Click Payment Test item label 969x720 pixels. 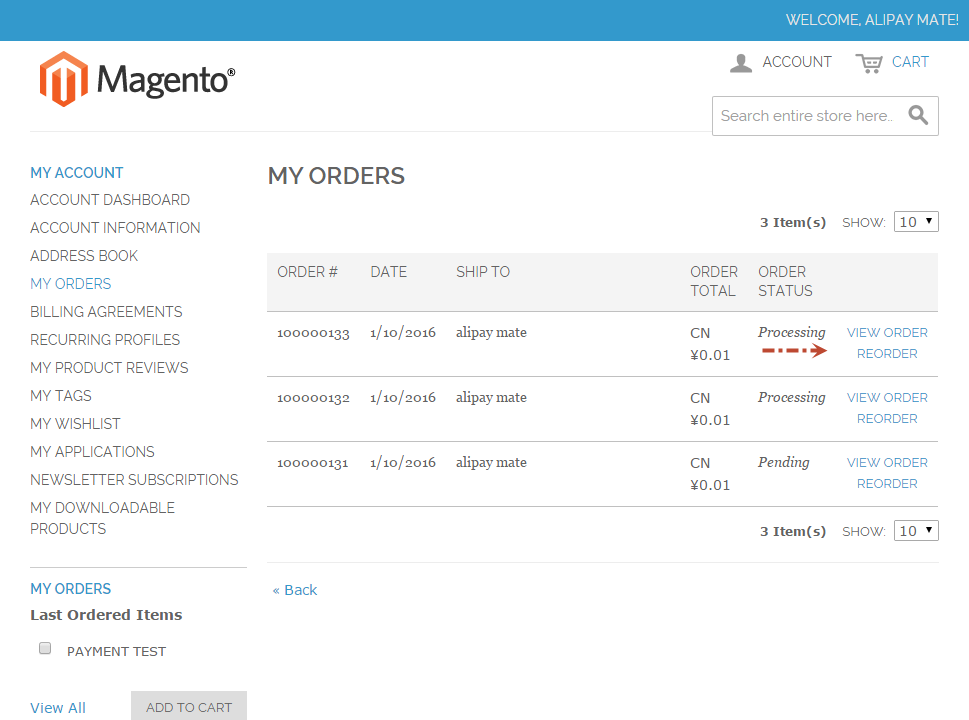click(116, 651)
